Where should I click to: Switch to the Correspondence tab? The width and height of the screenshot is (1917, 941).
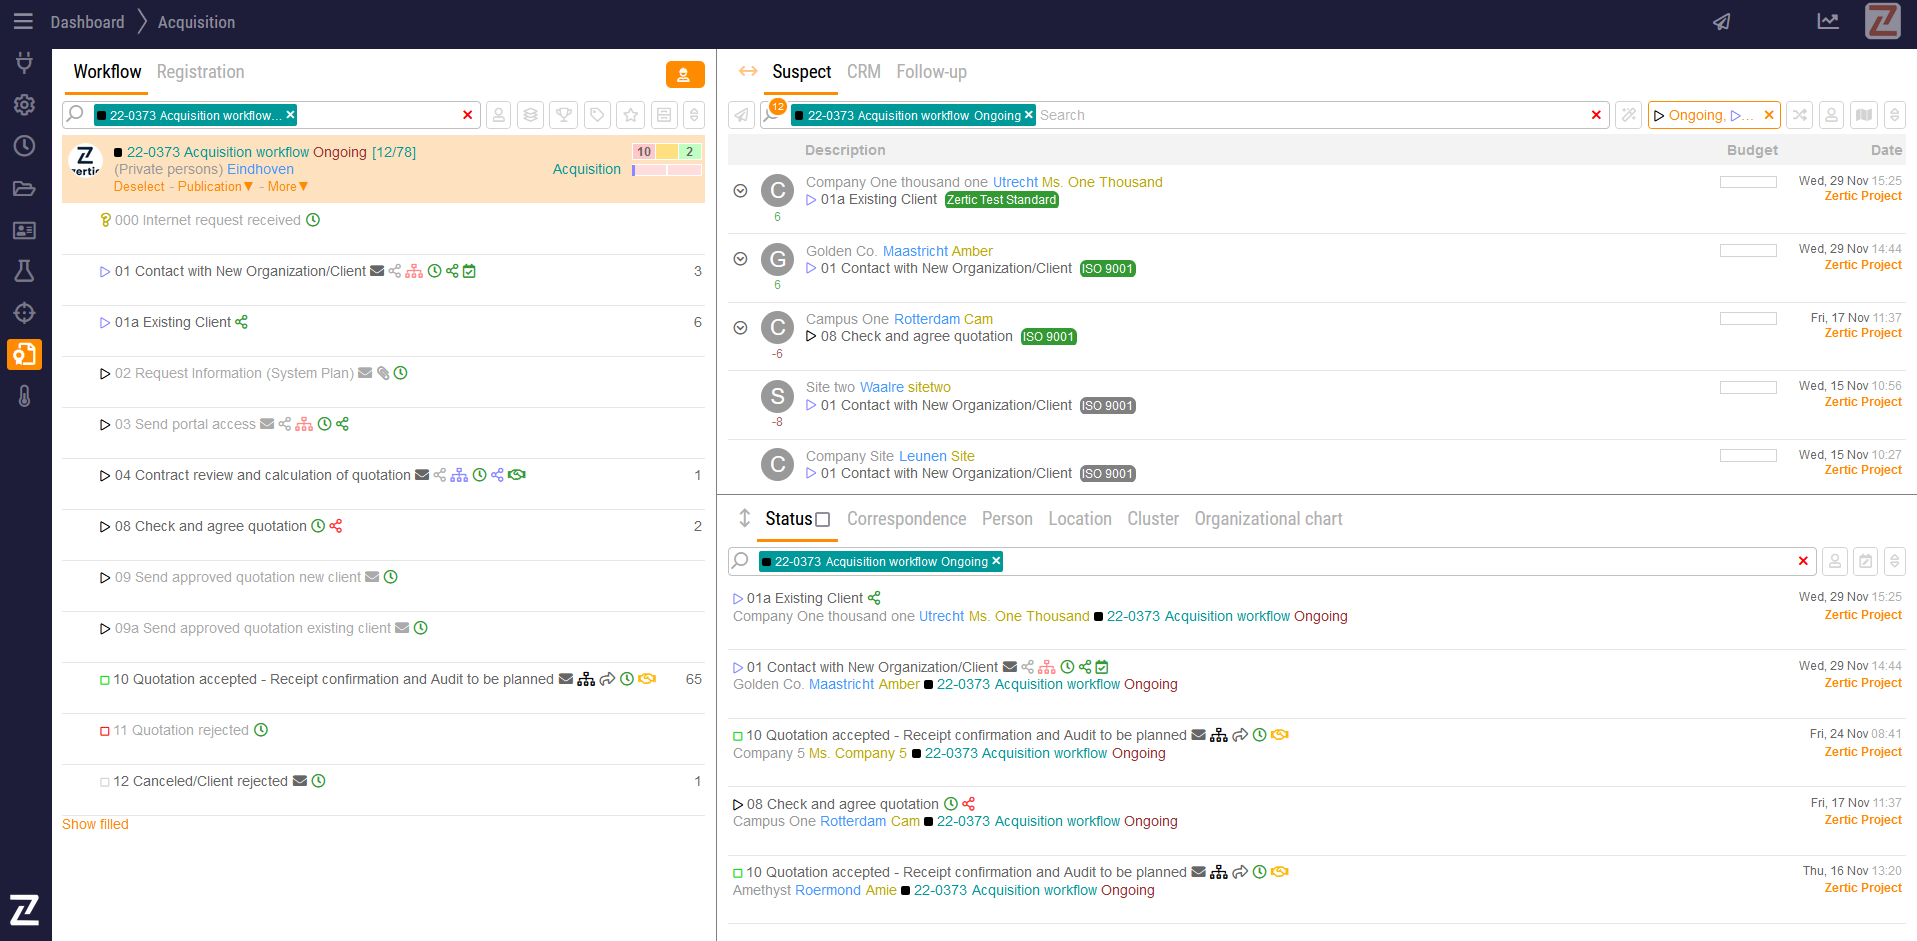click(906, 519)
